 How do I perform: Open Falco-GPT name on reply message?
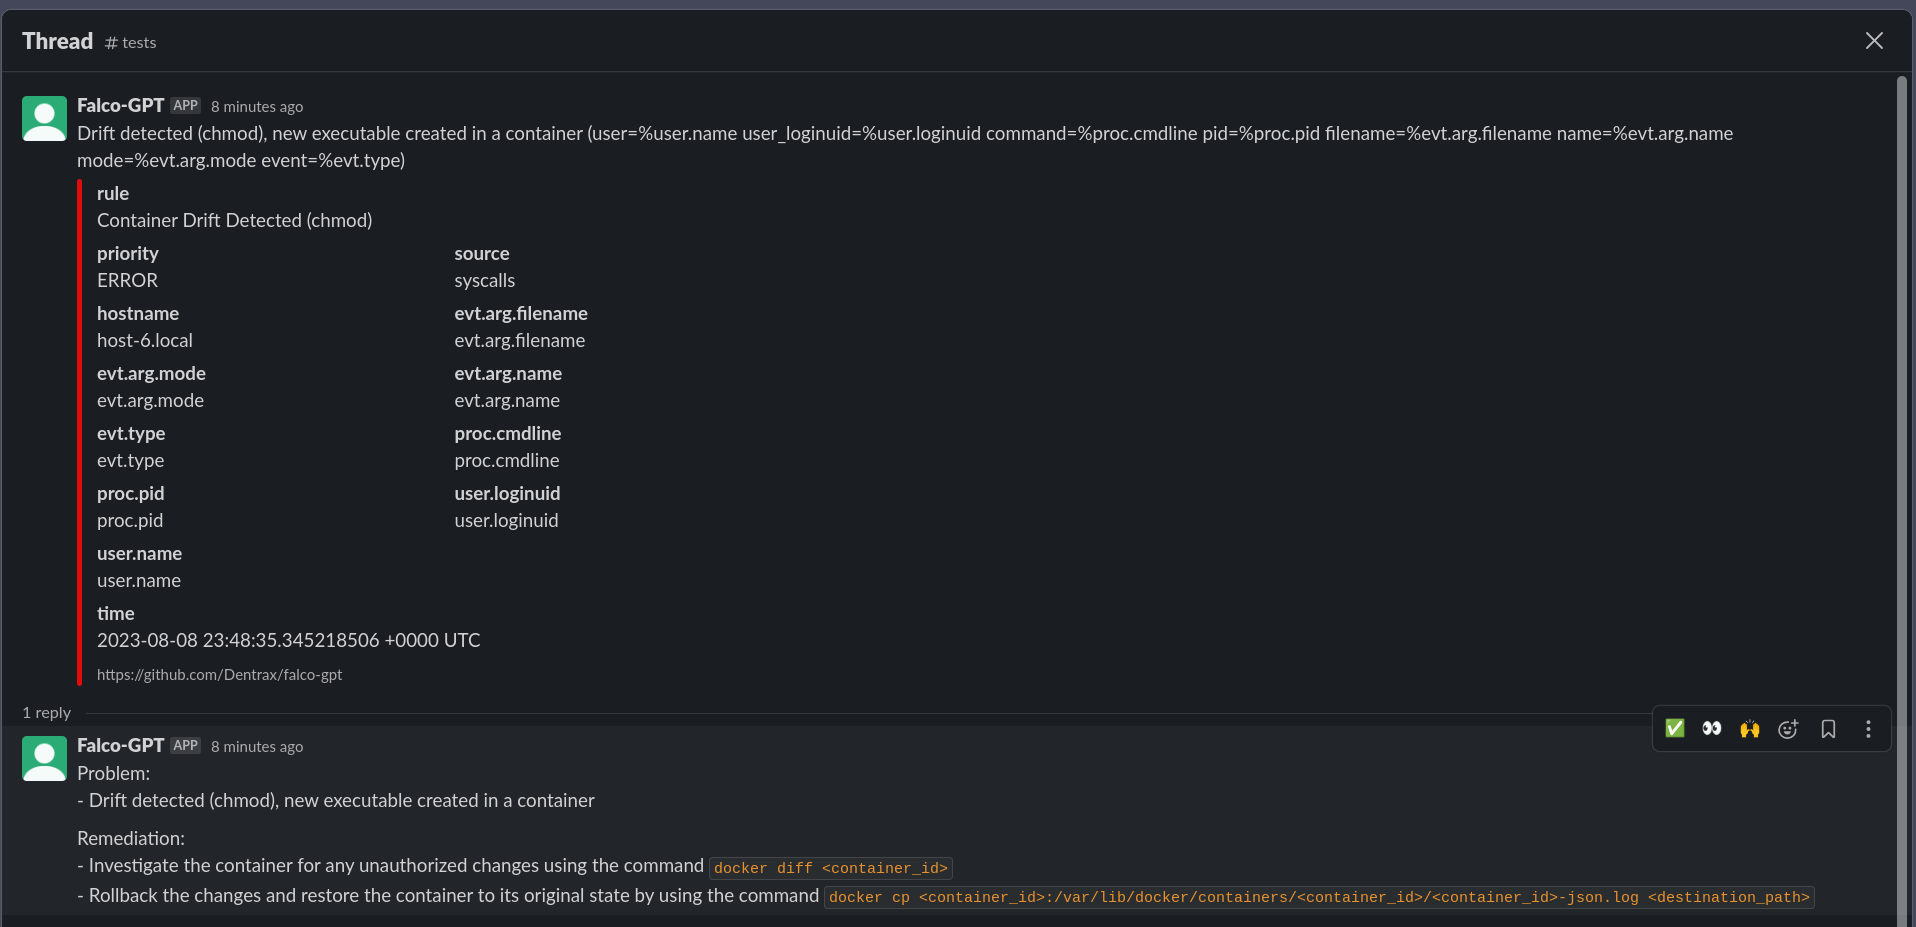[120, 745]
